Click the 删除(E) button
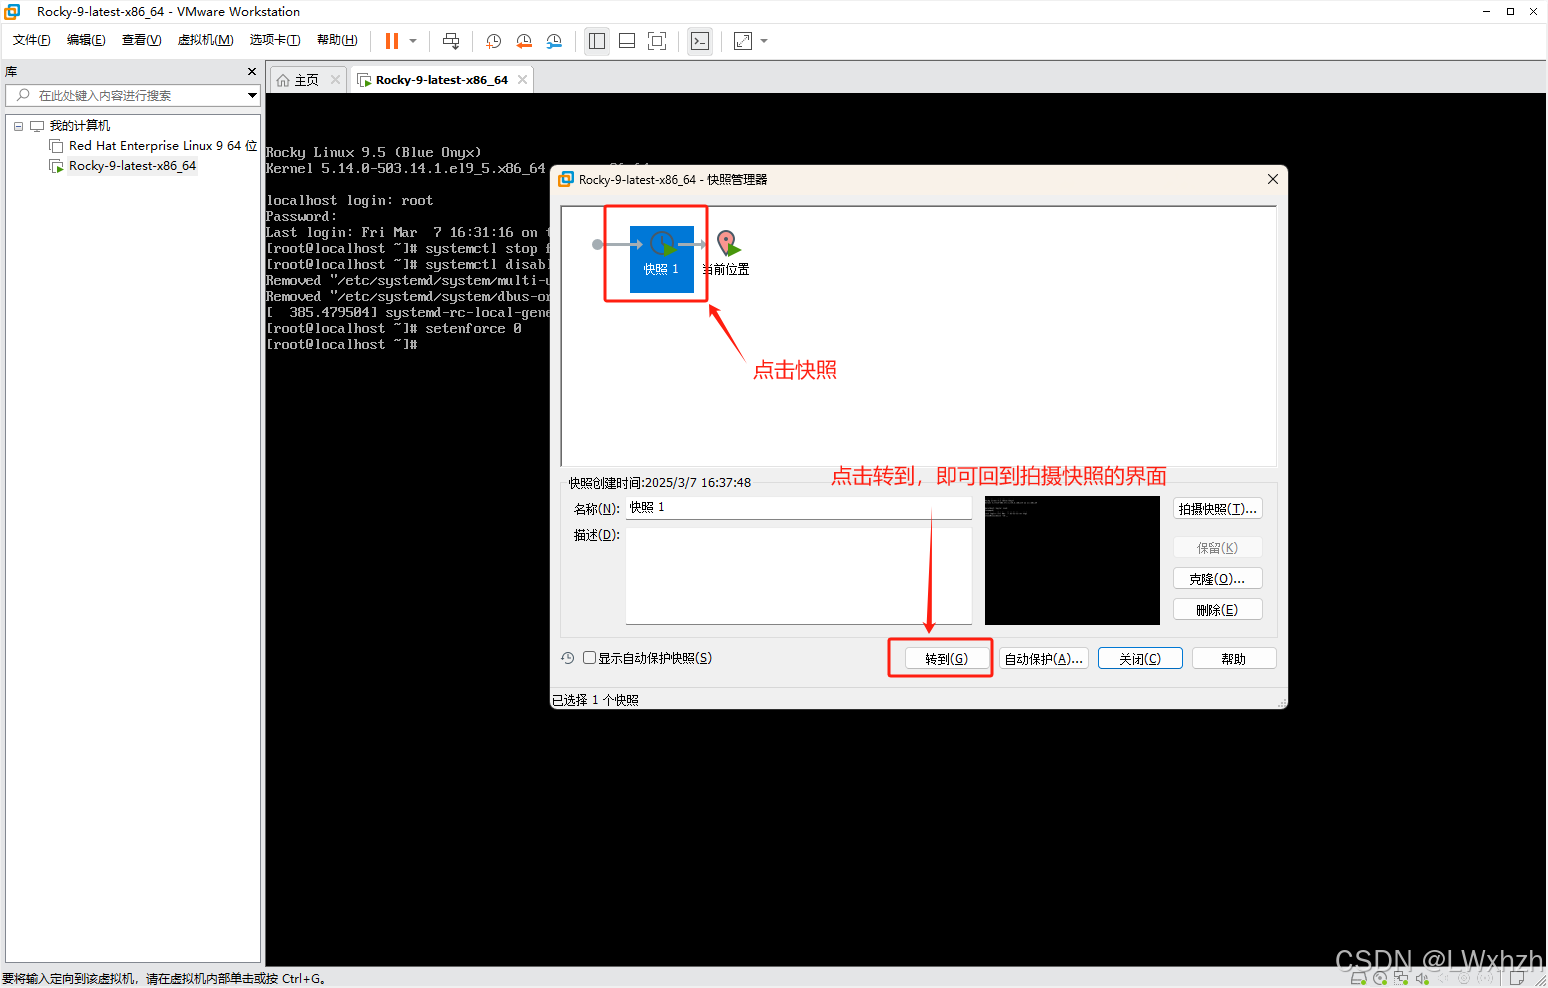Image resolution: width=1548 pixels, height=988 pixels. click(1218, 610)
